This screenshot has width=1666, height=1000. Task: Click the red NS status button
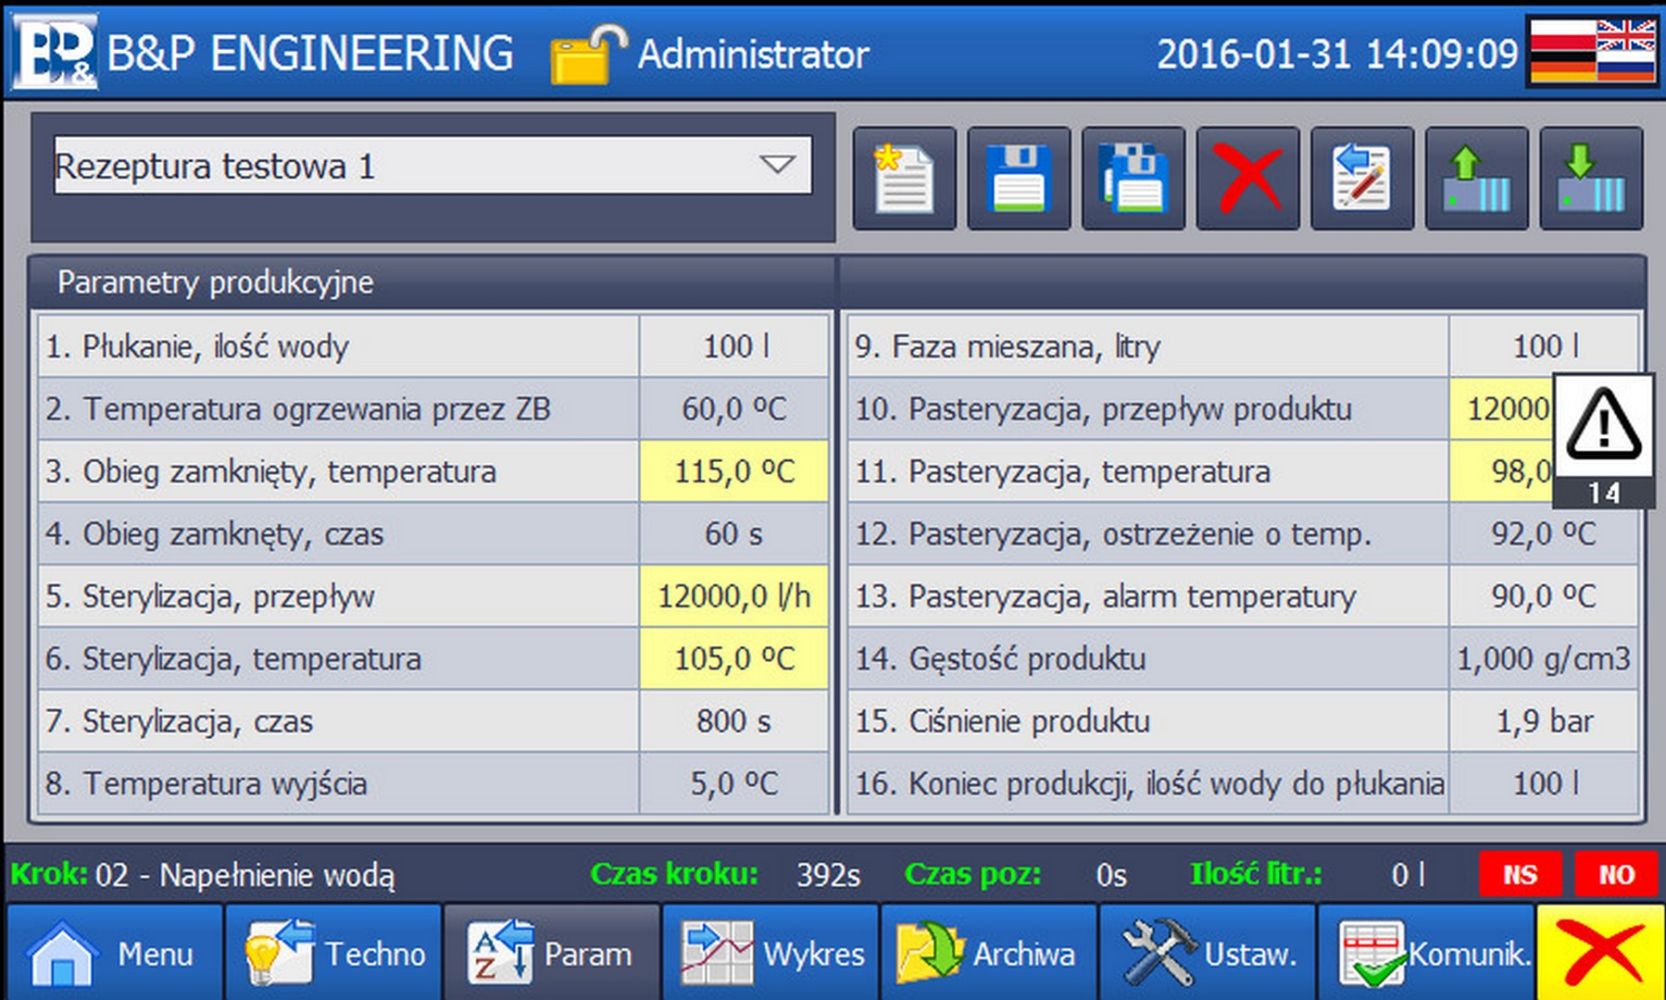[x=1519, y=875]
